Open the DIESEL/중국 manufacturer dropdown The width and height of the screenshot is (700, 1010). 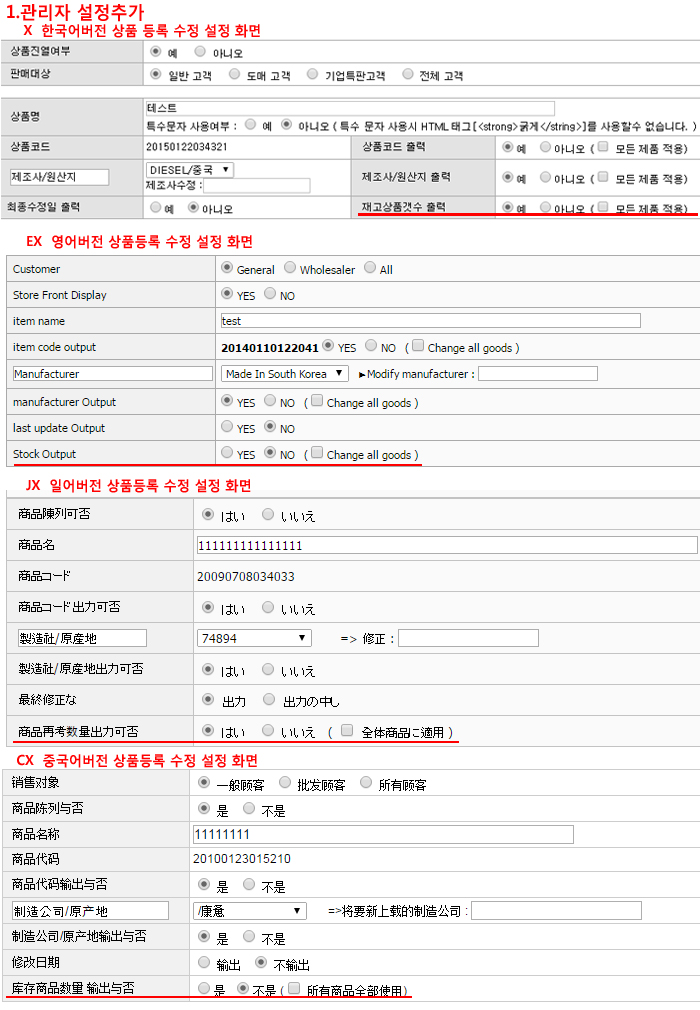click(x=190, y=170)
